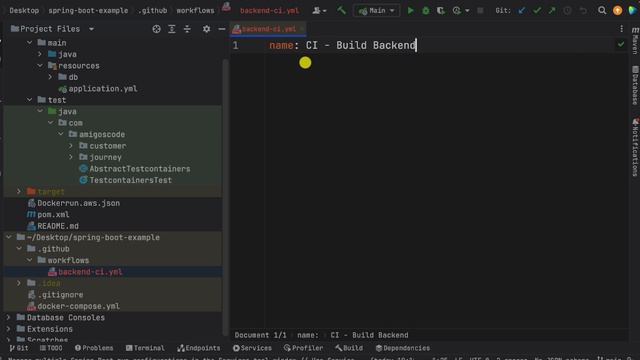The image size is (640, 360).
Task: Click spring-boot-example in navigation breadcrumb
Action: point(88,11)
